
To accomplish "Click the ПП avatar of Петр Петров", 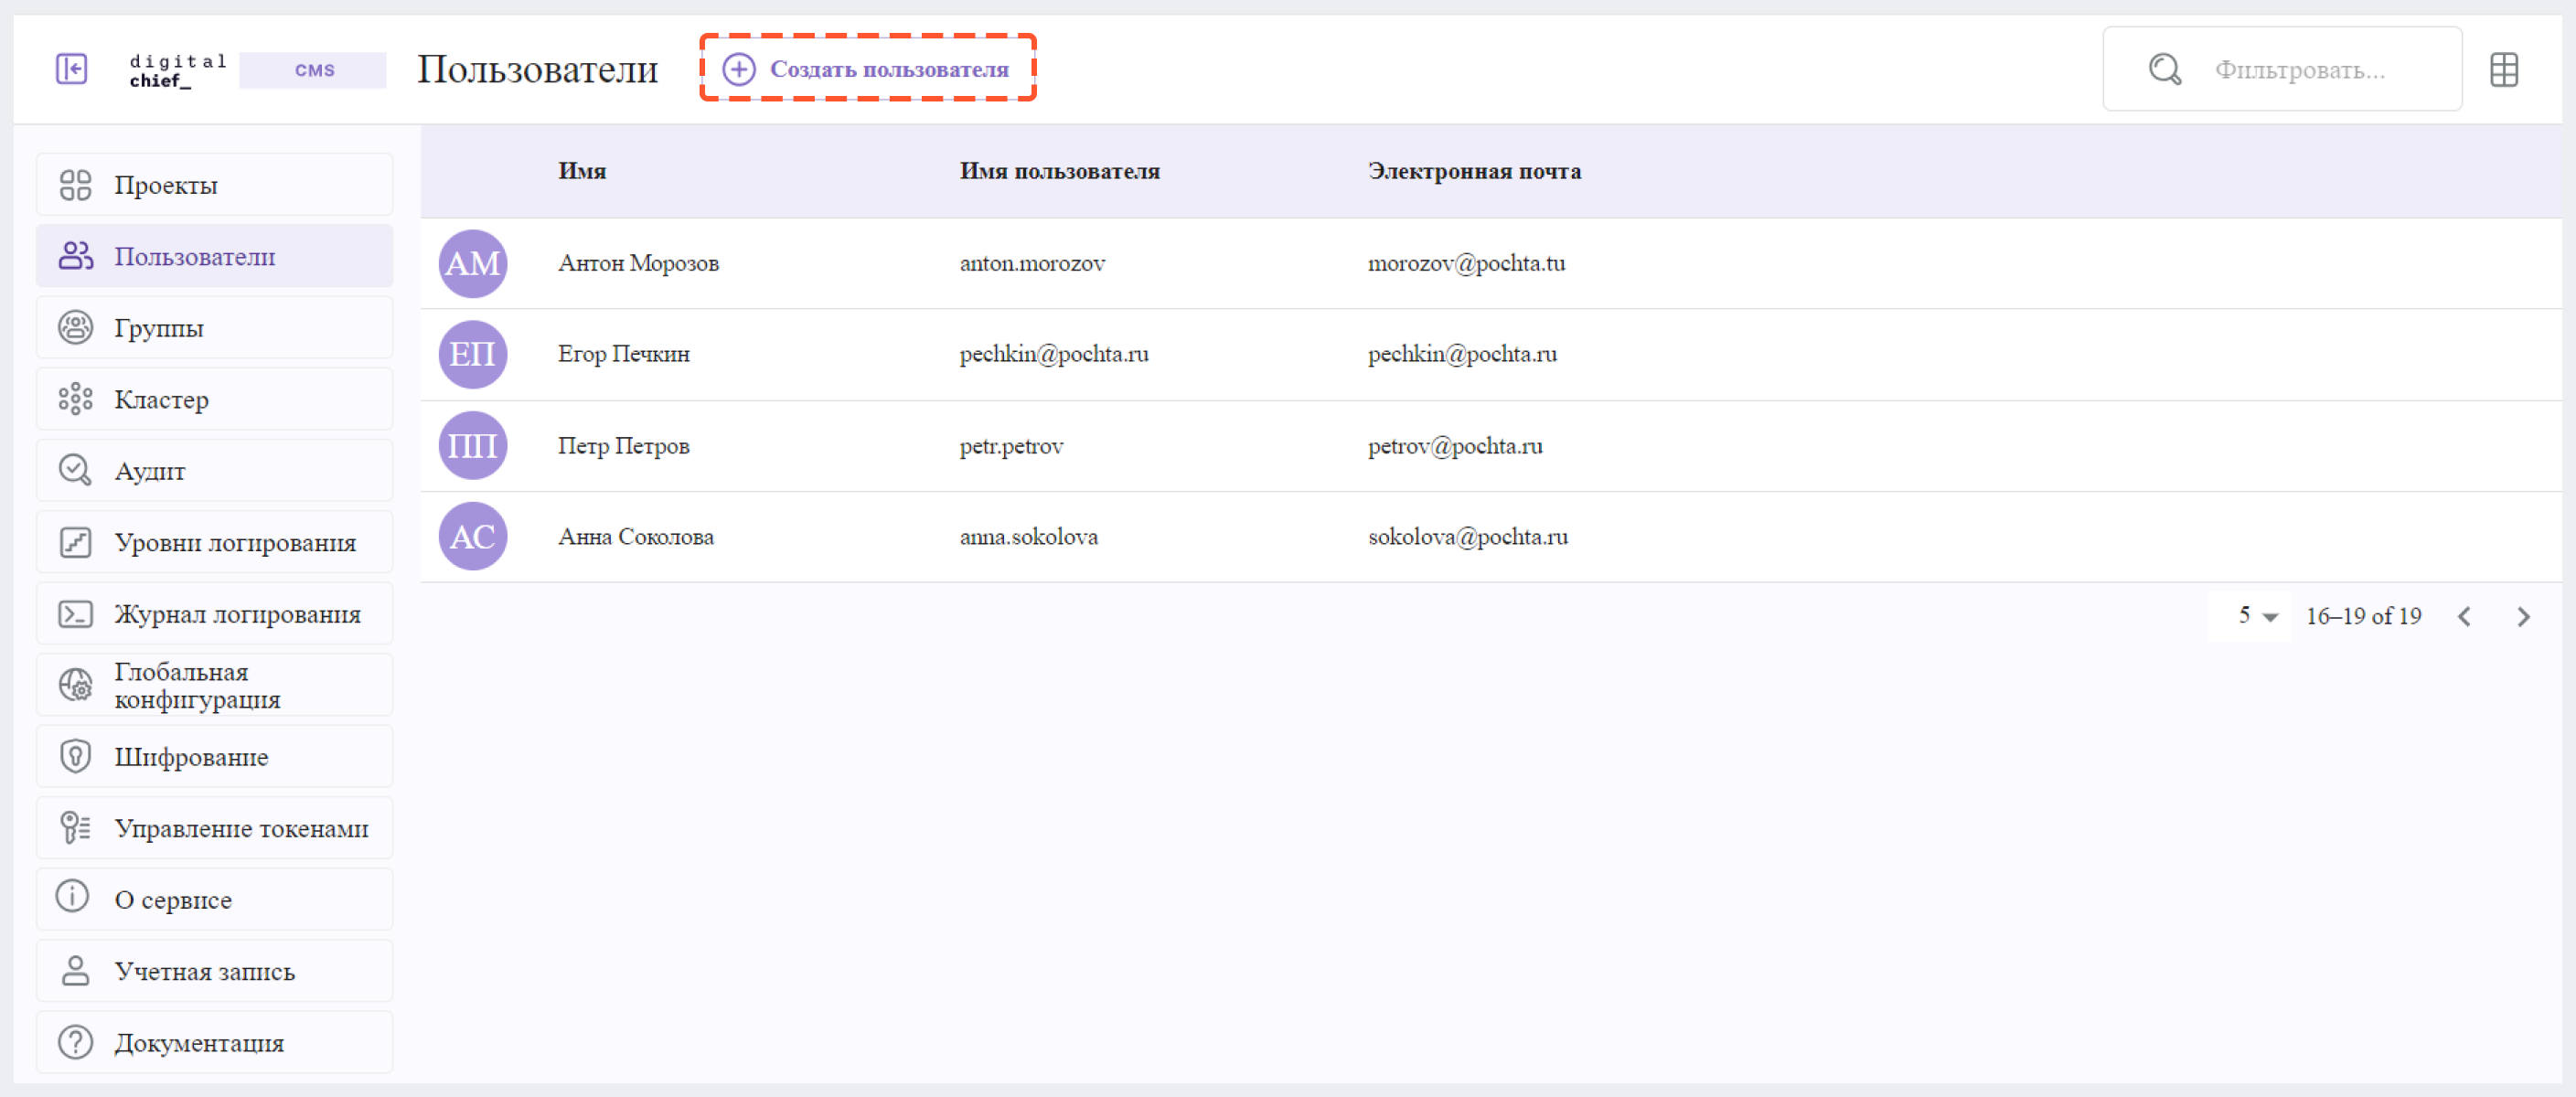I will pyautogui.click(x=473, y=445).
